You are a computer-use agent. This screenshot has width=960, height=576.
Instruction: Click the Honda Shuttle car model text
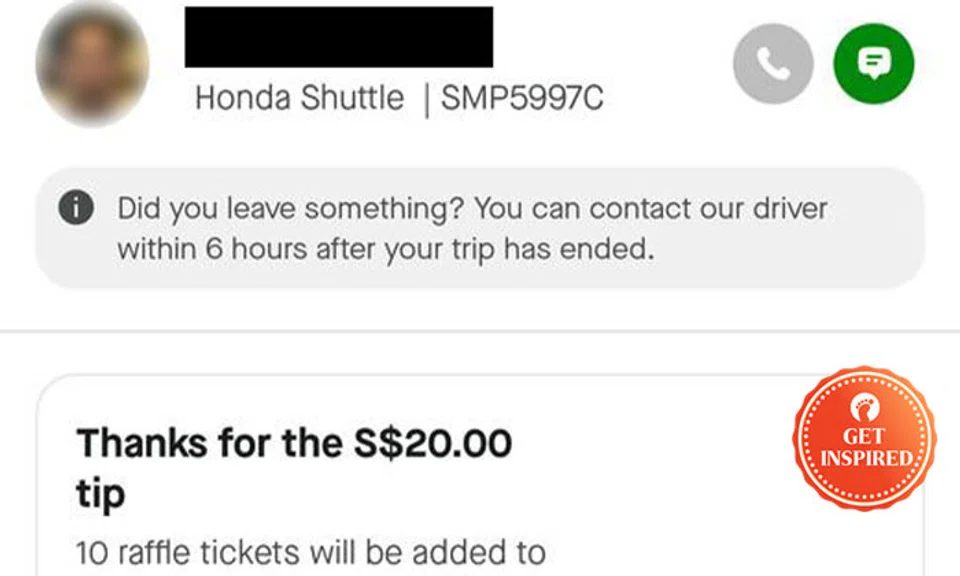(x=299, y=98)
